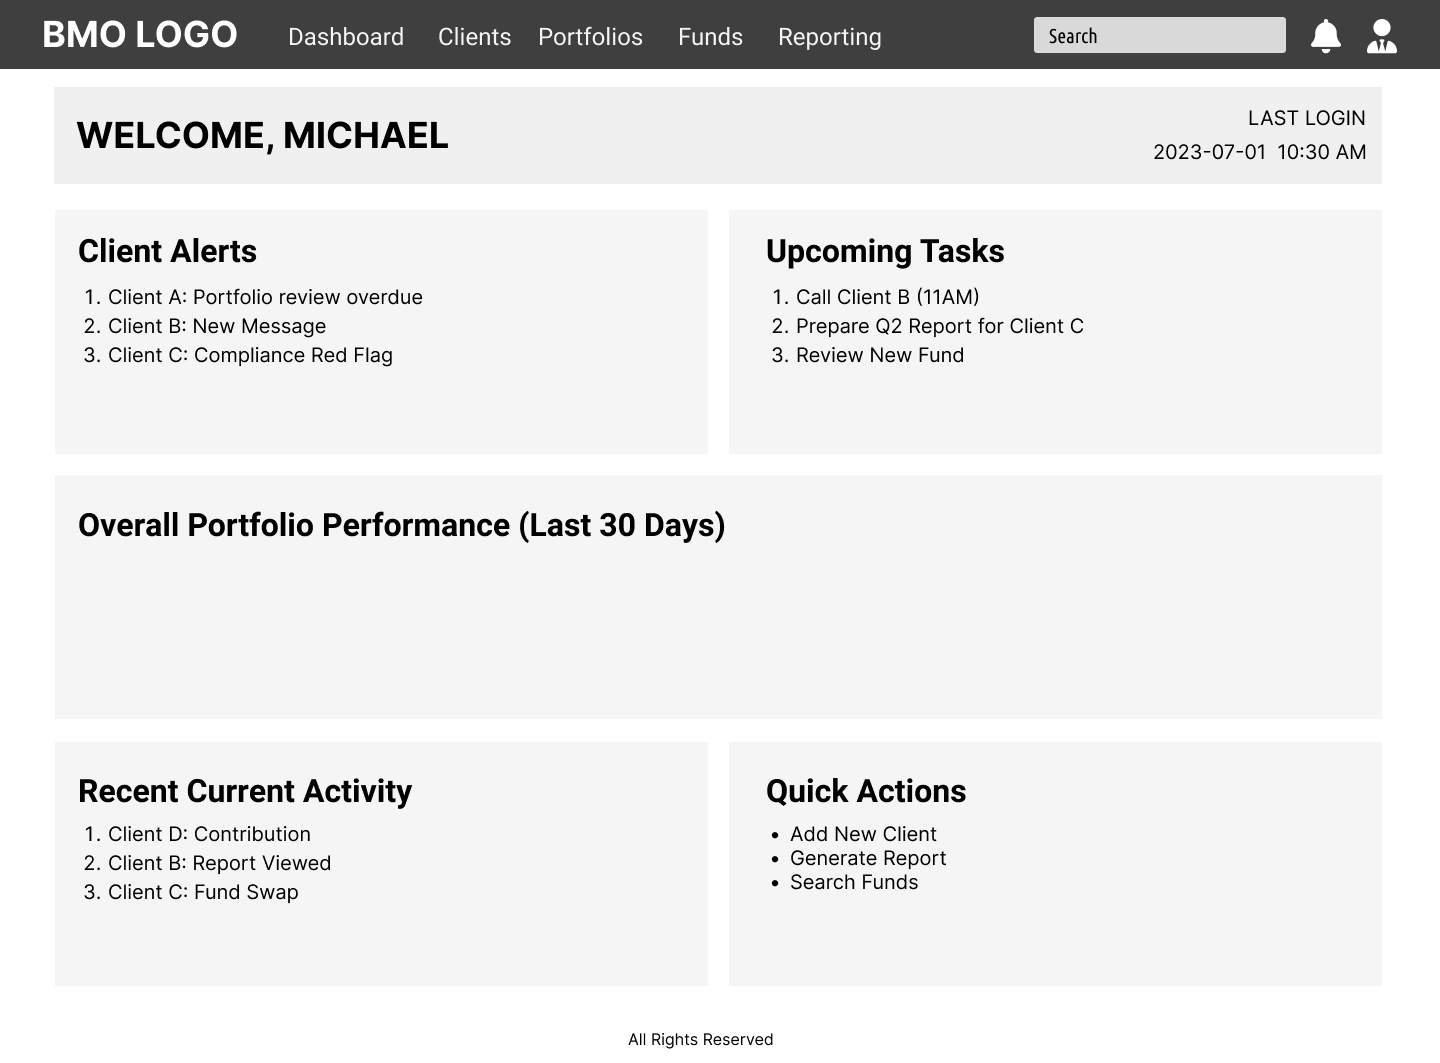Select the Generate Report quick action
The image size is (1440, 1063).
click(x=868, y=858)
